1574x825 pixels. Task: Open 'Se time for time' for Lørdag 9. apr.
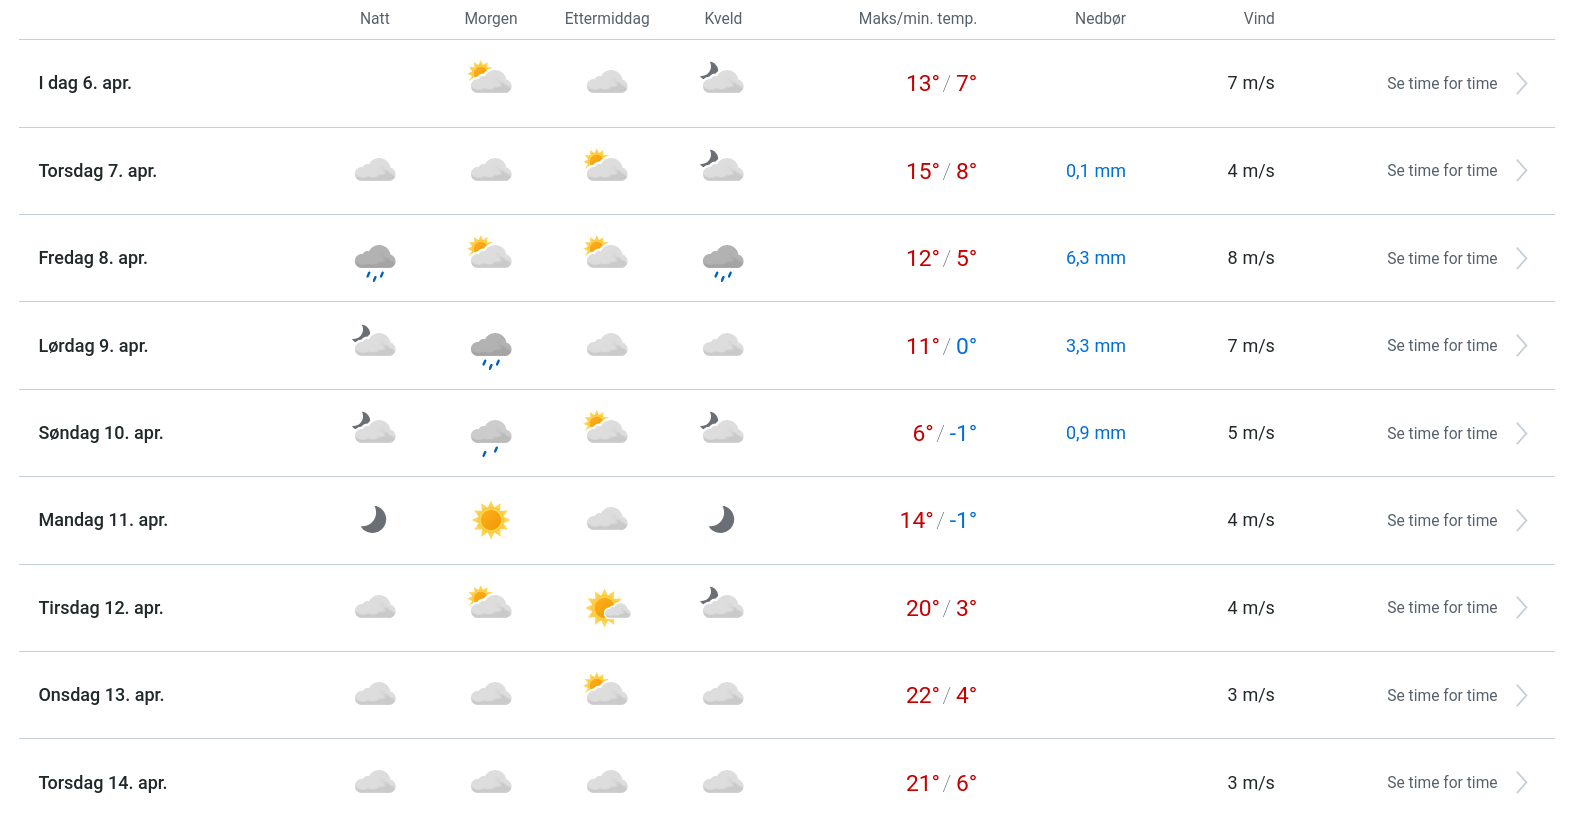1441,346
